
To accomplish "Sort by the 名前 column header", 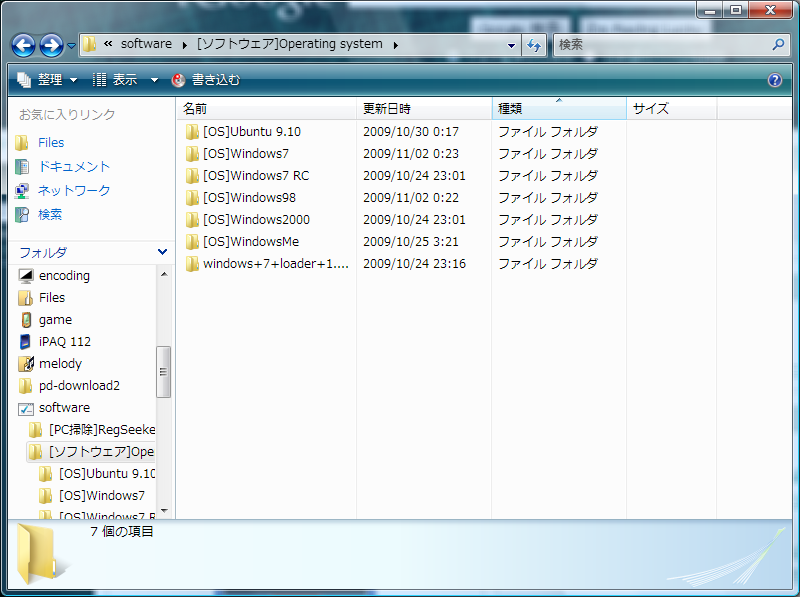I will [266, 109].
